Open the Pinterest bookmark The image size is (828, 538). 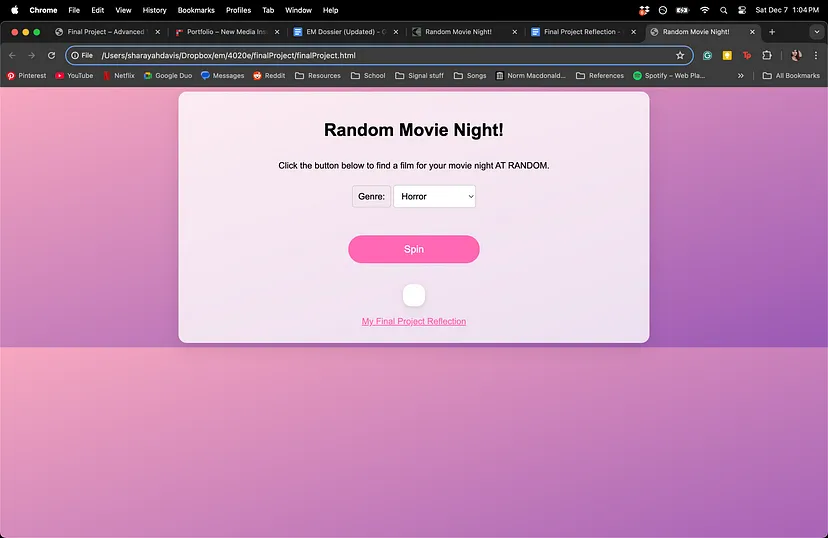26,76
